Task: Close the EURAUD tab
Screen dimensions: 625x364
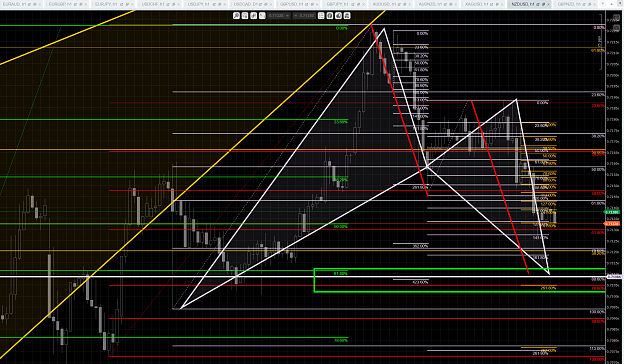Action: pos(40,4)
